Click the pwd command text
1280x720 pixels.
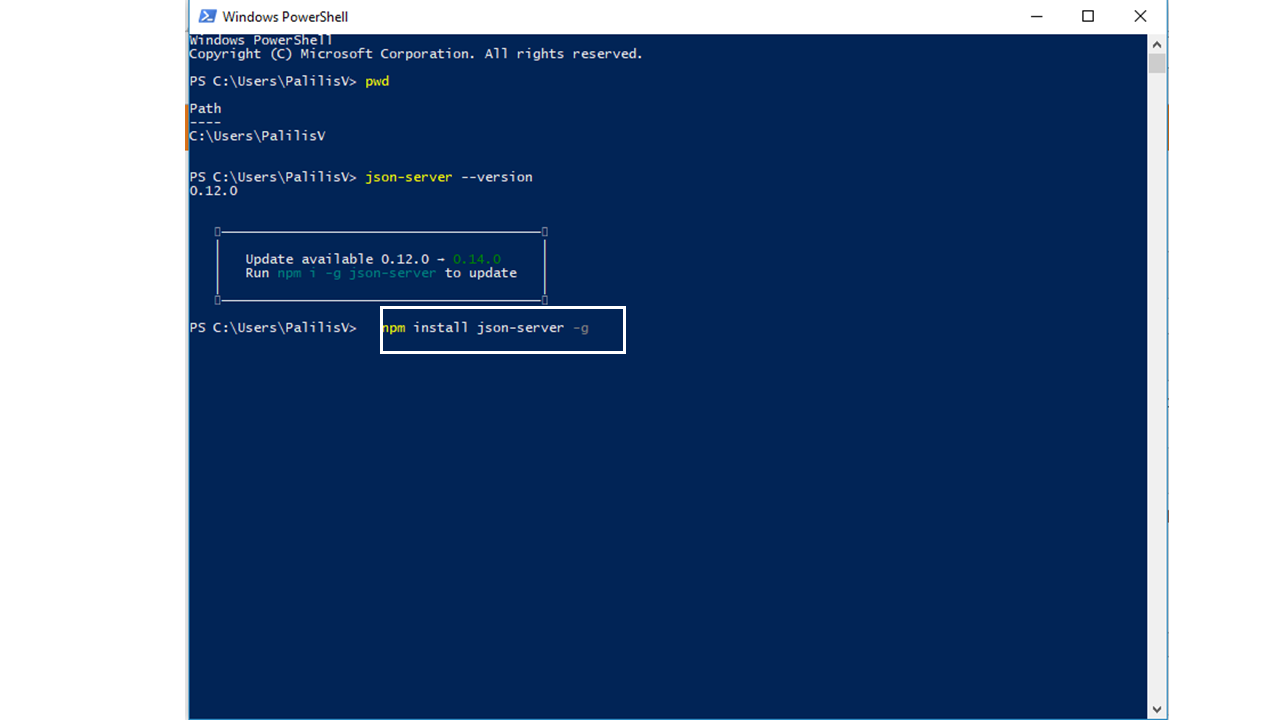[377, 81]
